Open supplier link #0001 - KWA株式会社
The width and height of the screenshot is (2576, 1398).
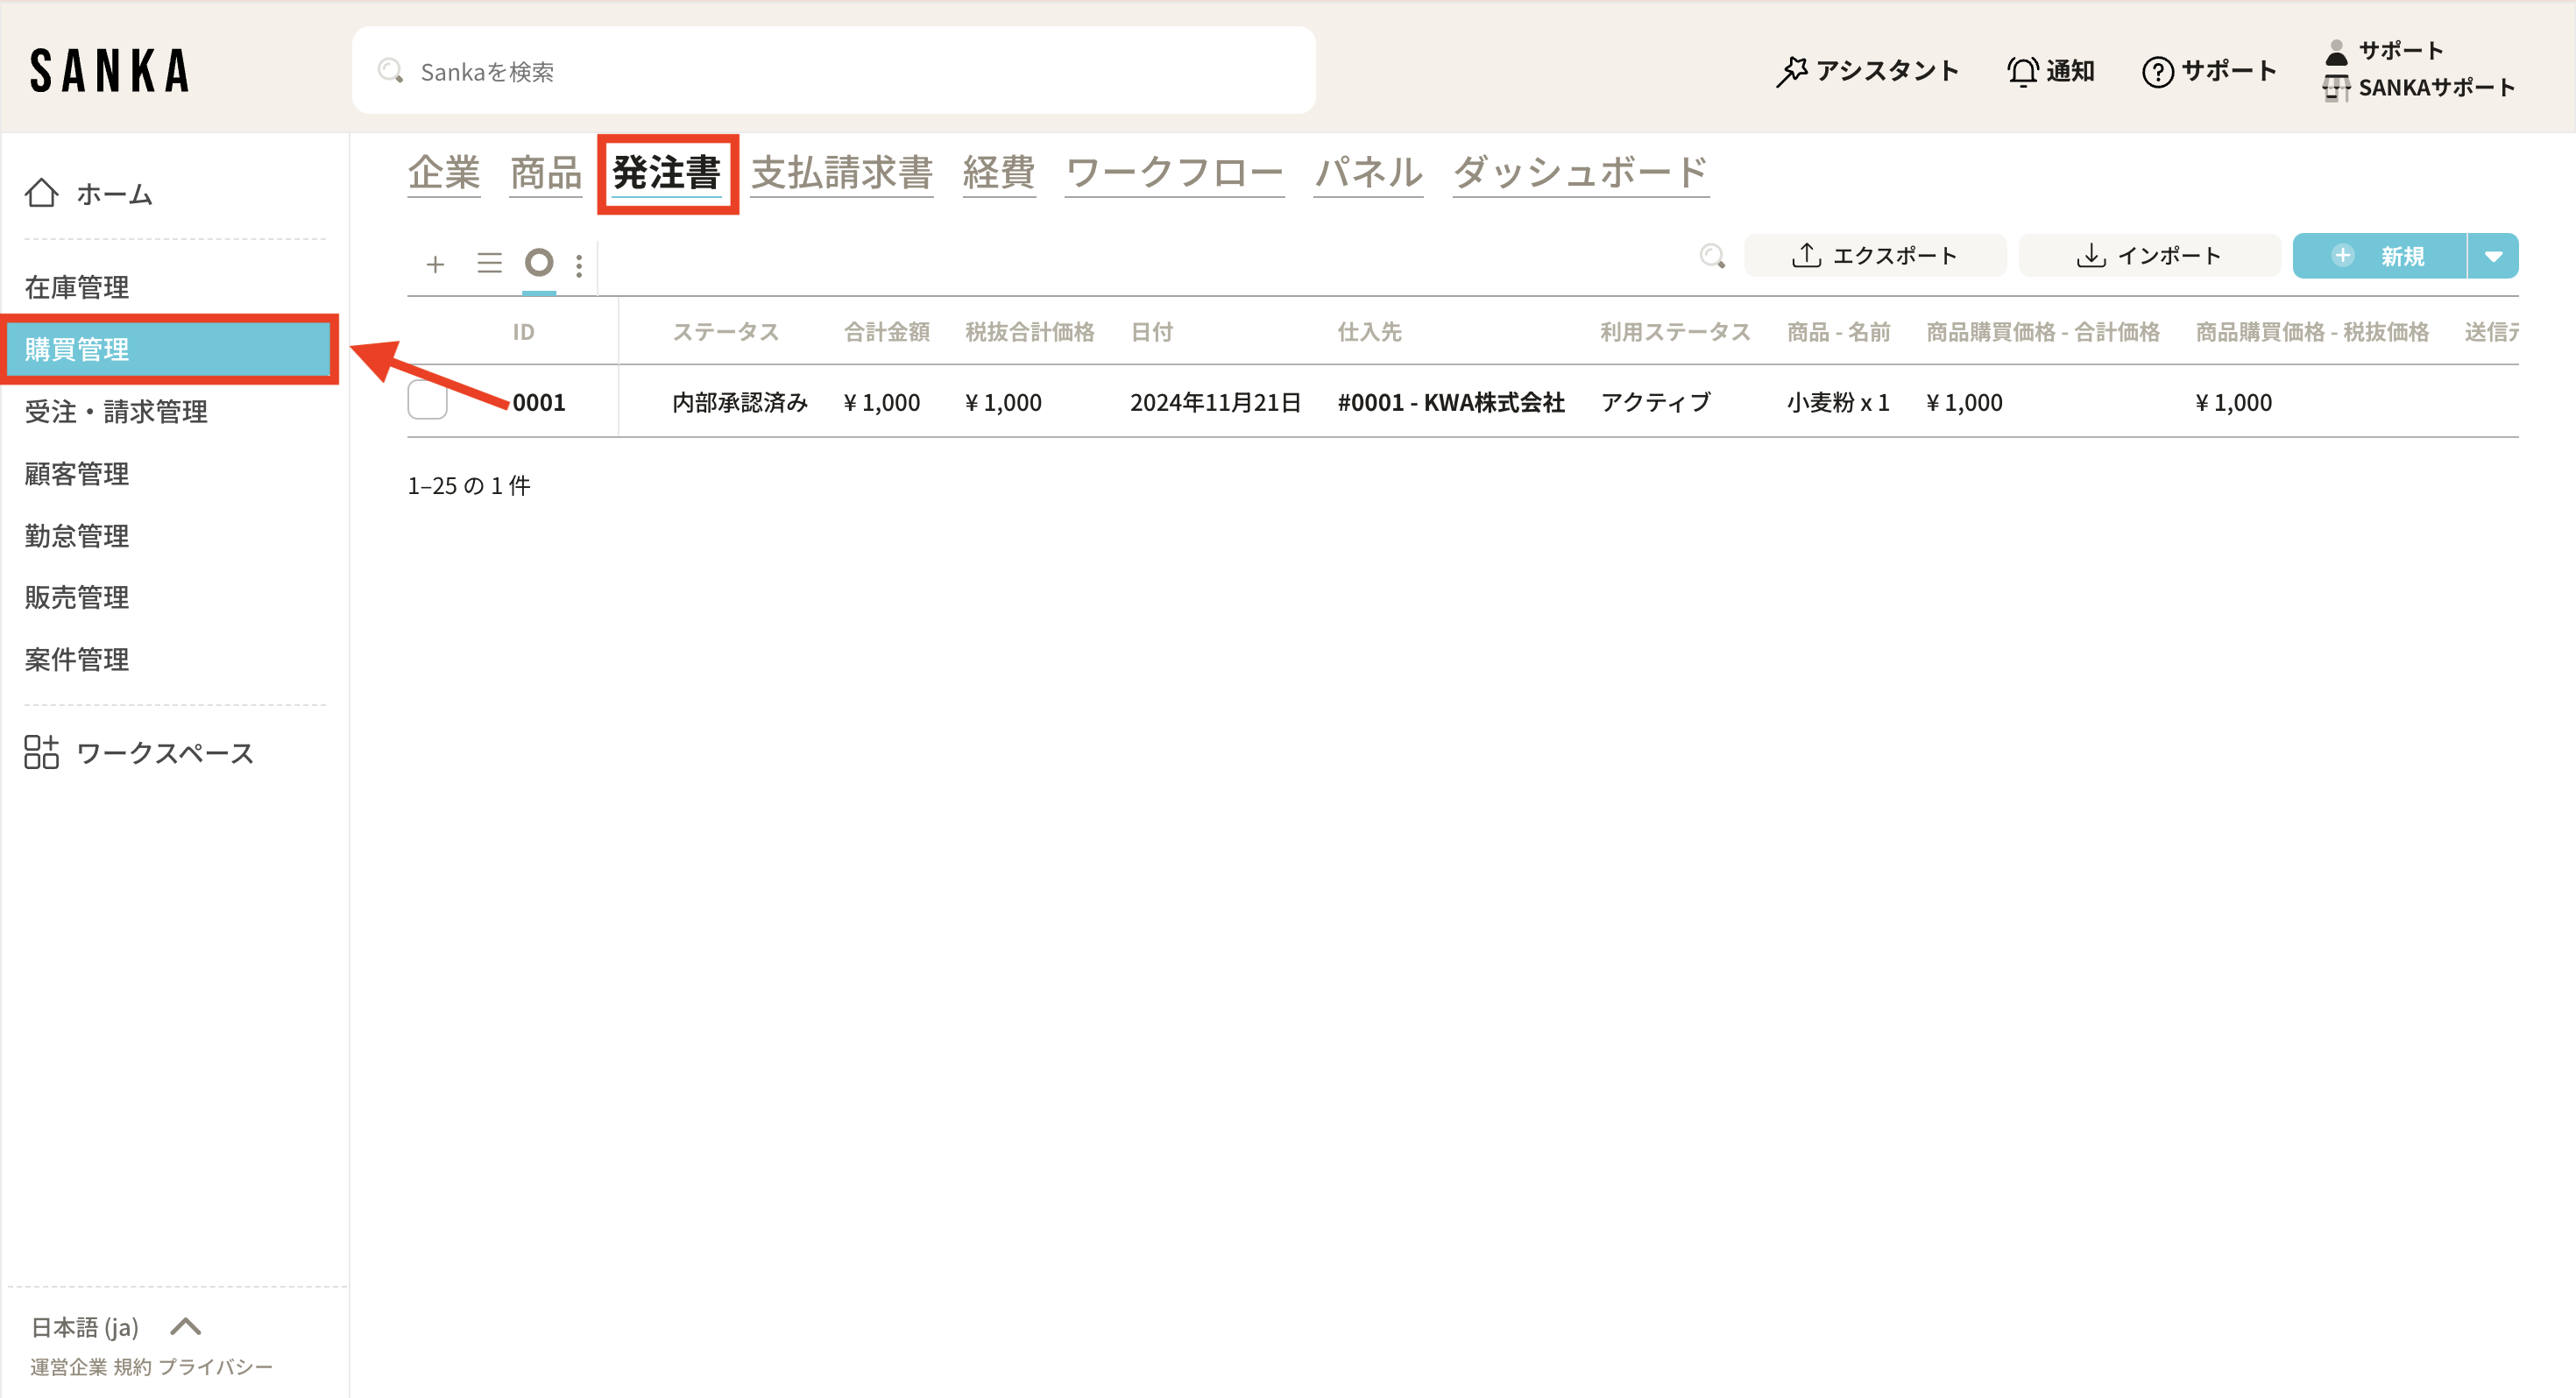[1450, 402]
